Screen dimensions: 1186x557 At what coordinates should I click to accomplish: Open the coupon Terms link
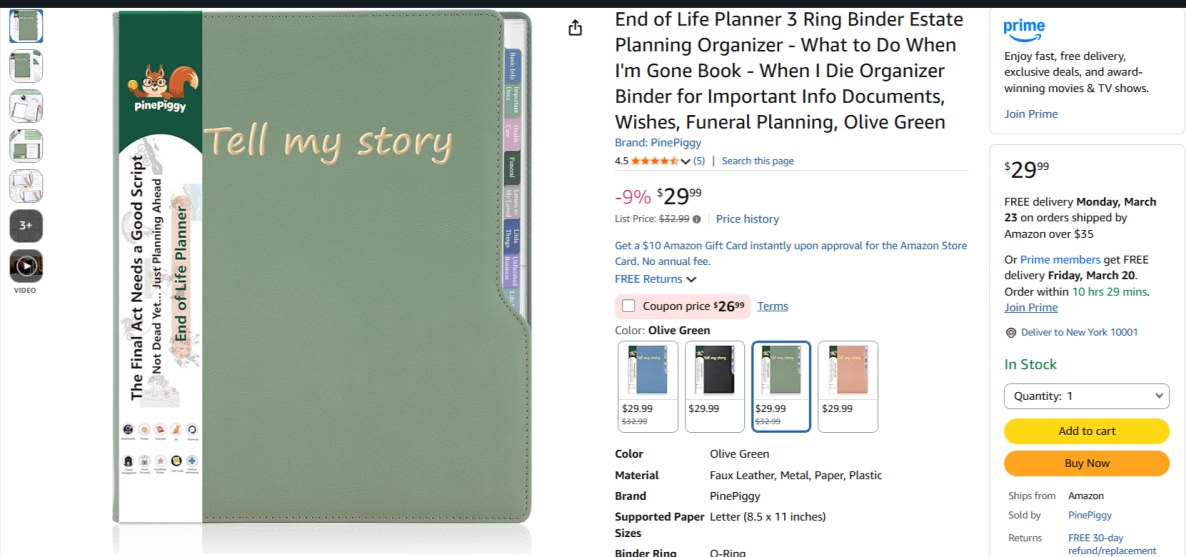[x=772, y=306]
